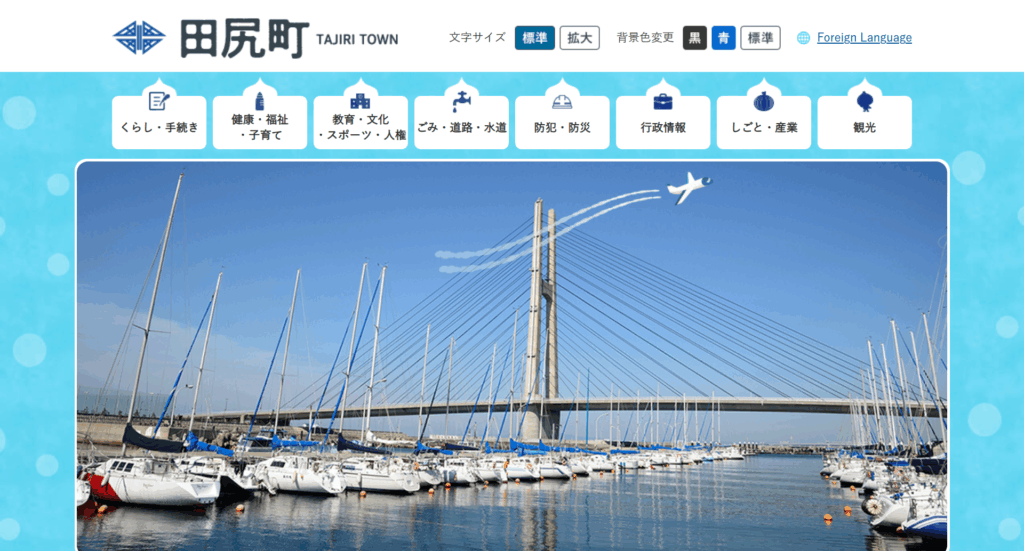Click the building icon above 健康・福祉・子育て
This screenshot has width=1024, height=551.
(x=260, y=101)
